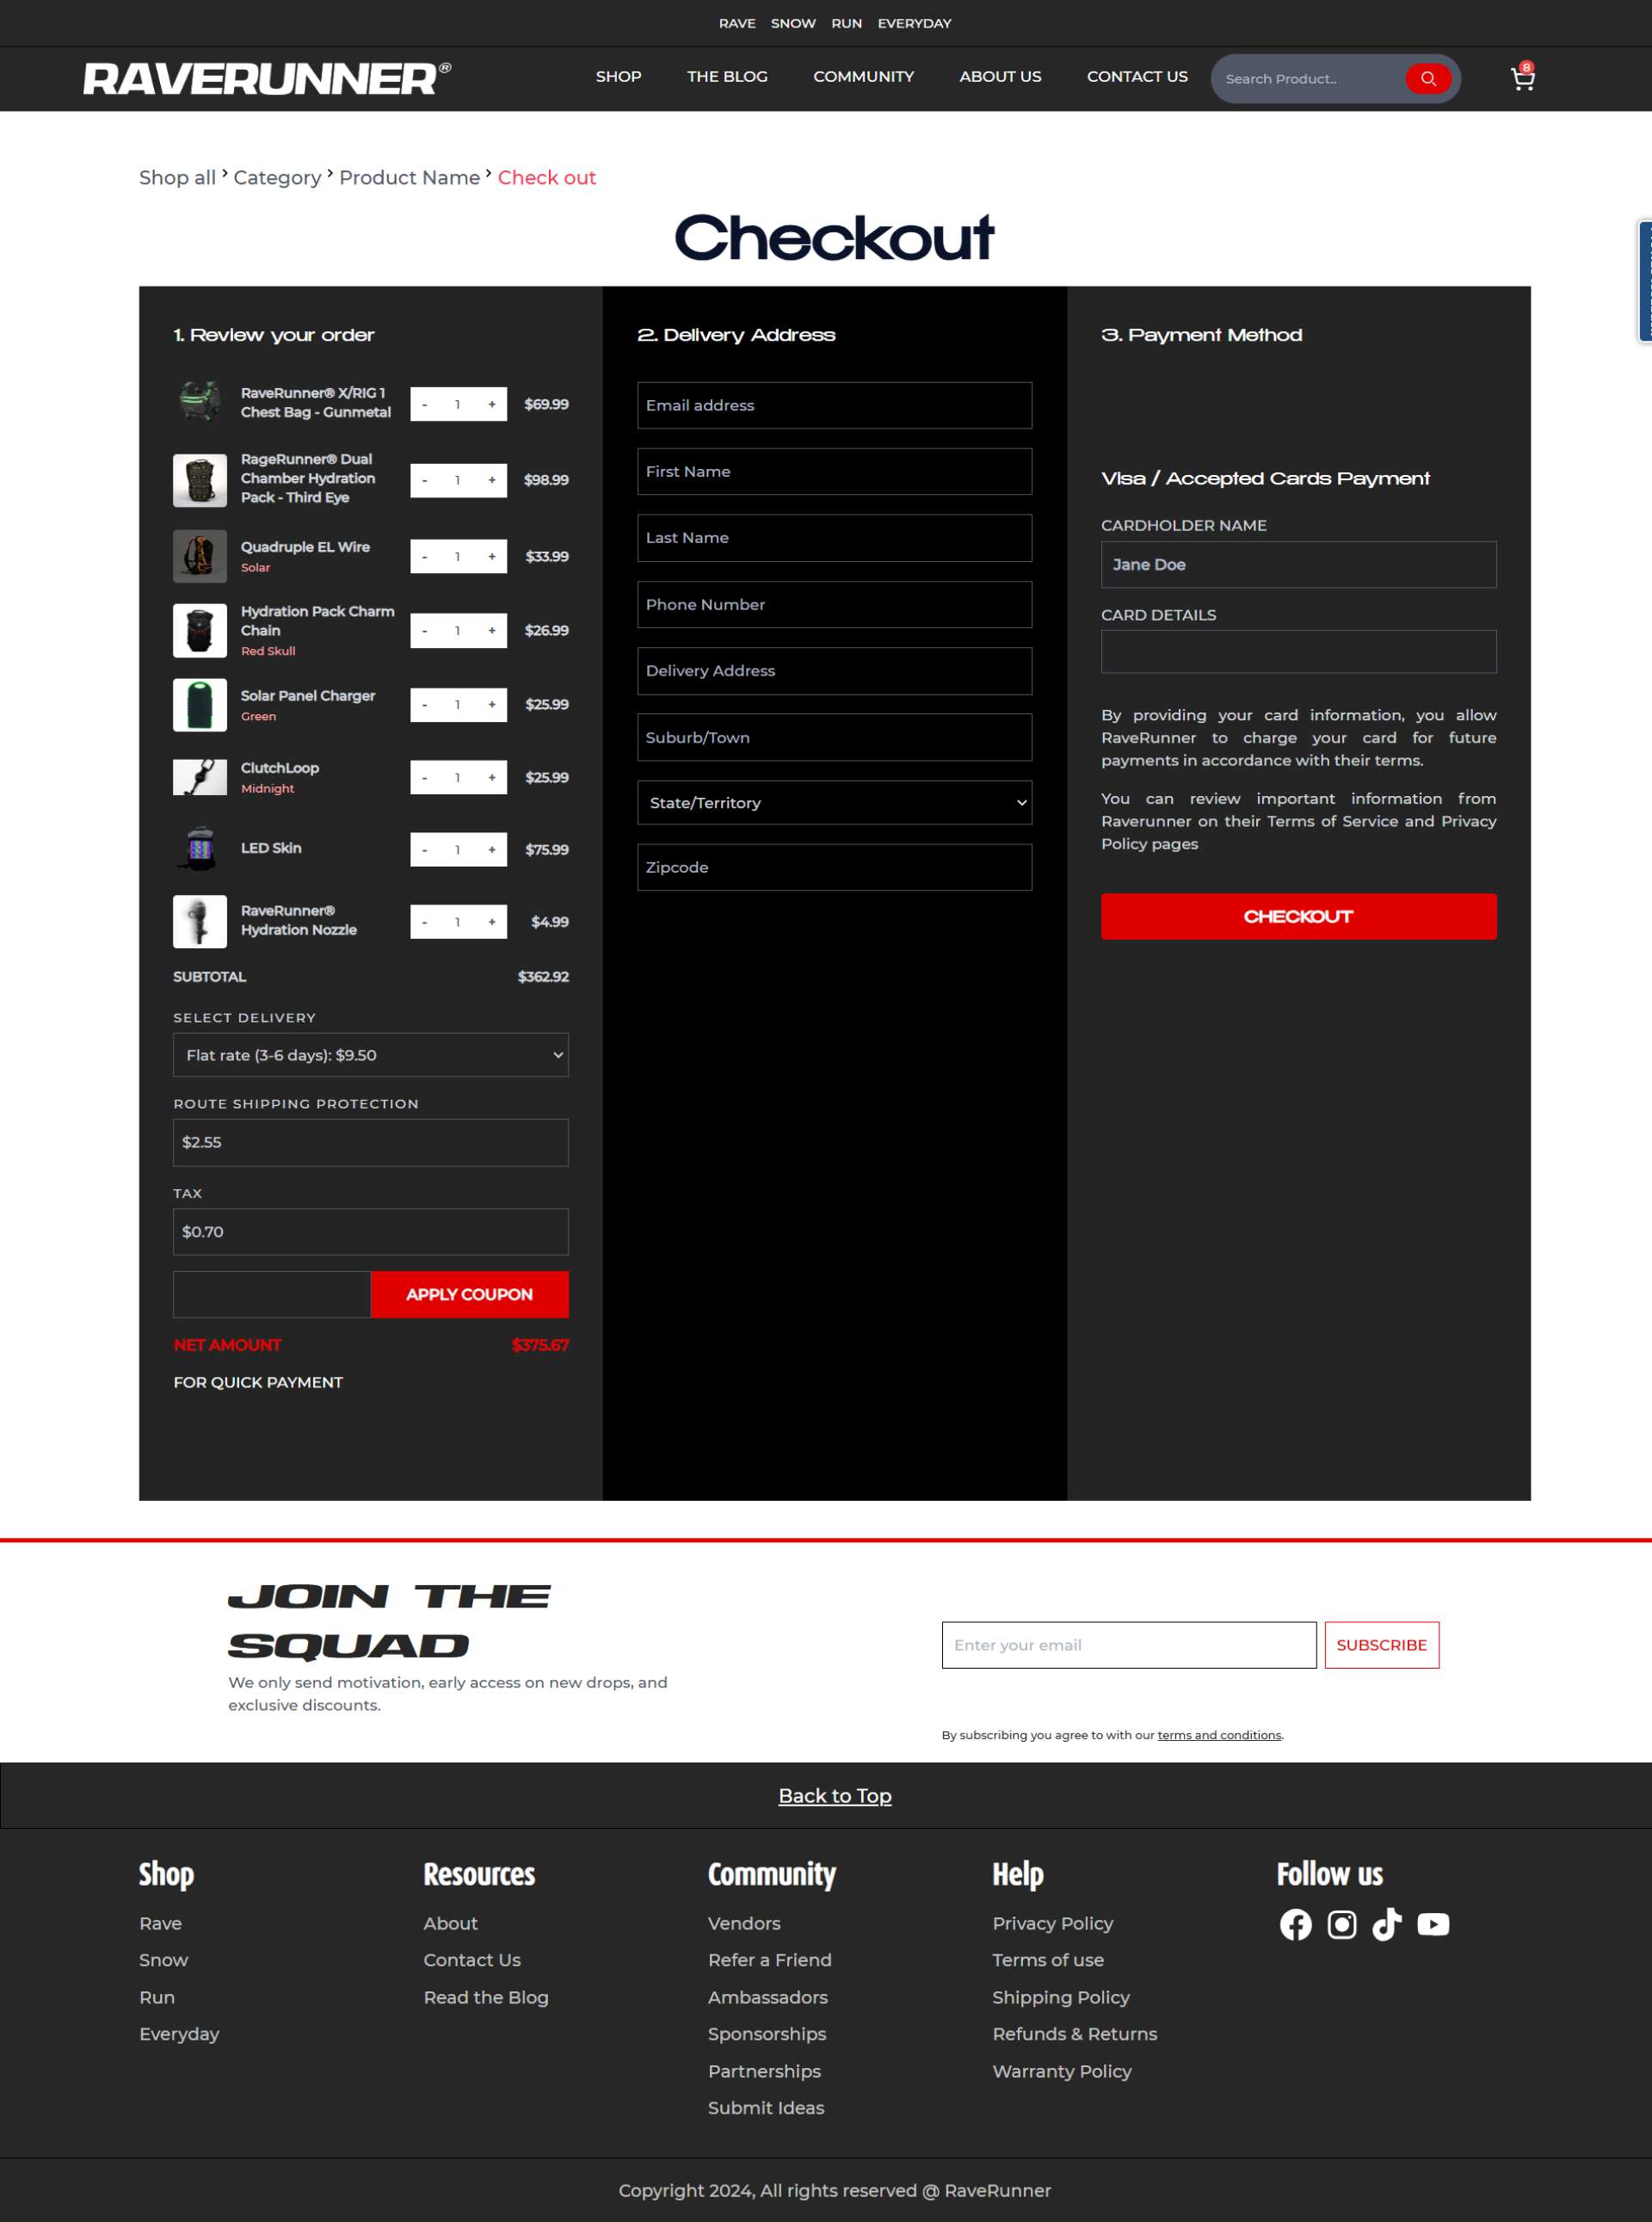Image resolution: width=1652 pixels, height=2222 pixels.
Task: Open the Facebook social icon
Action: pyautogui.click(x=1295, y=1924)
